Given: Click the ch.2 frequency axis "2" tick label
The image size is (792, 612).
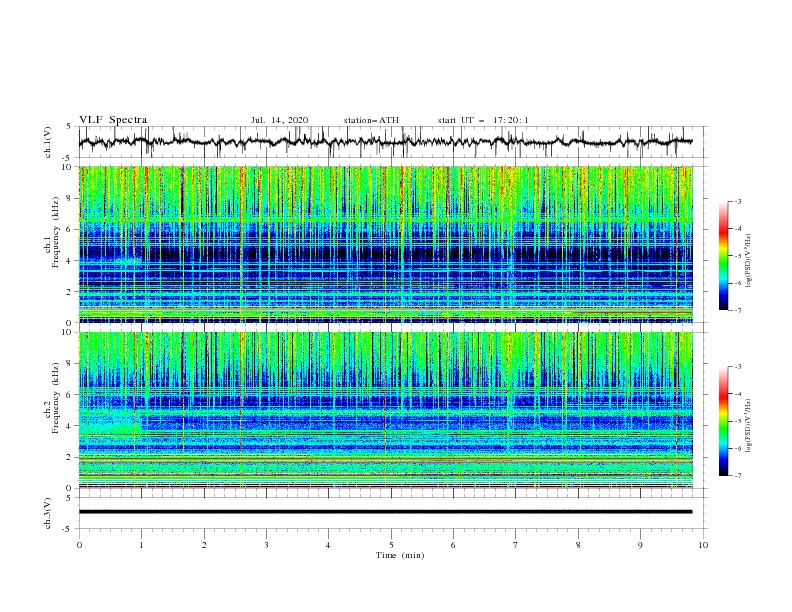Looking at the screenshot, I should click(x=70, y=457).
